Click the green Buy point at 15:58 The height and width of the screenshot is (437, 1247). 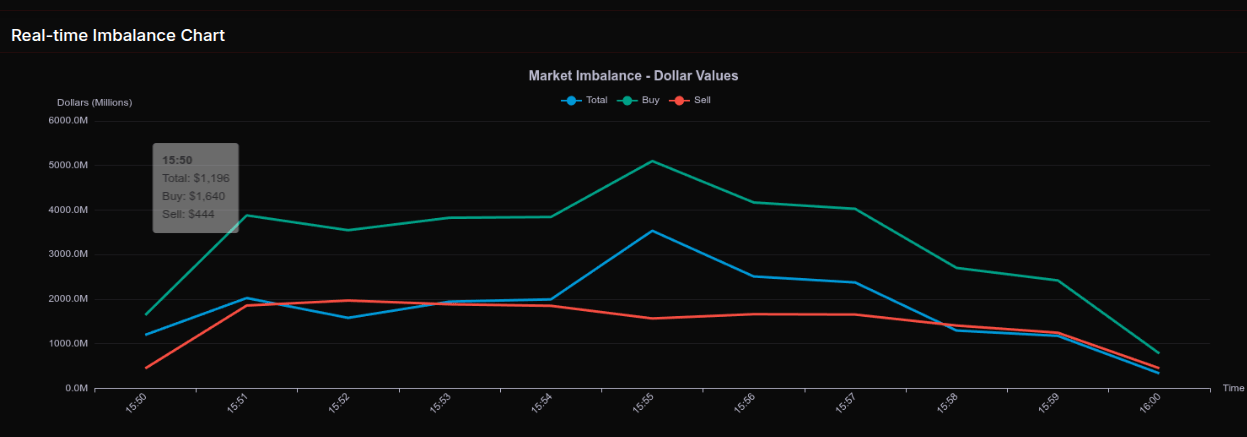pyautogui.click(x=956, y=268)
